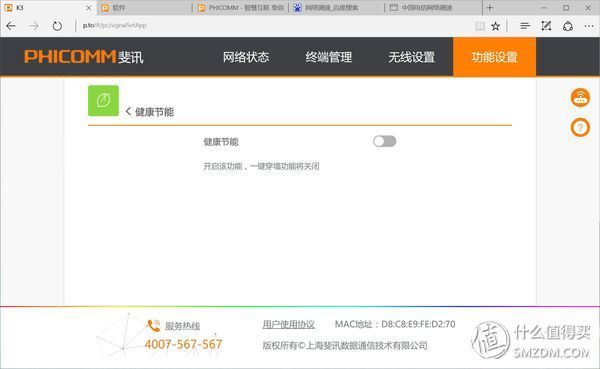Open the browser hub lines icon
This screenshot has height=369, width=600.
525,26
